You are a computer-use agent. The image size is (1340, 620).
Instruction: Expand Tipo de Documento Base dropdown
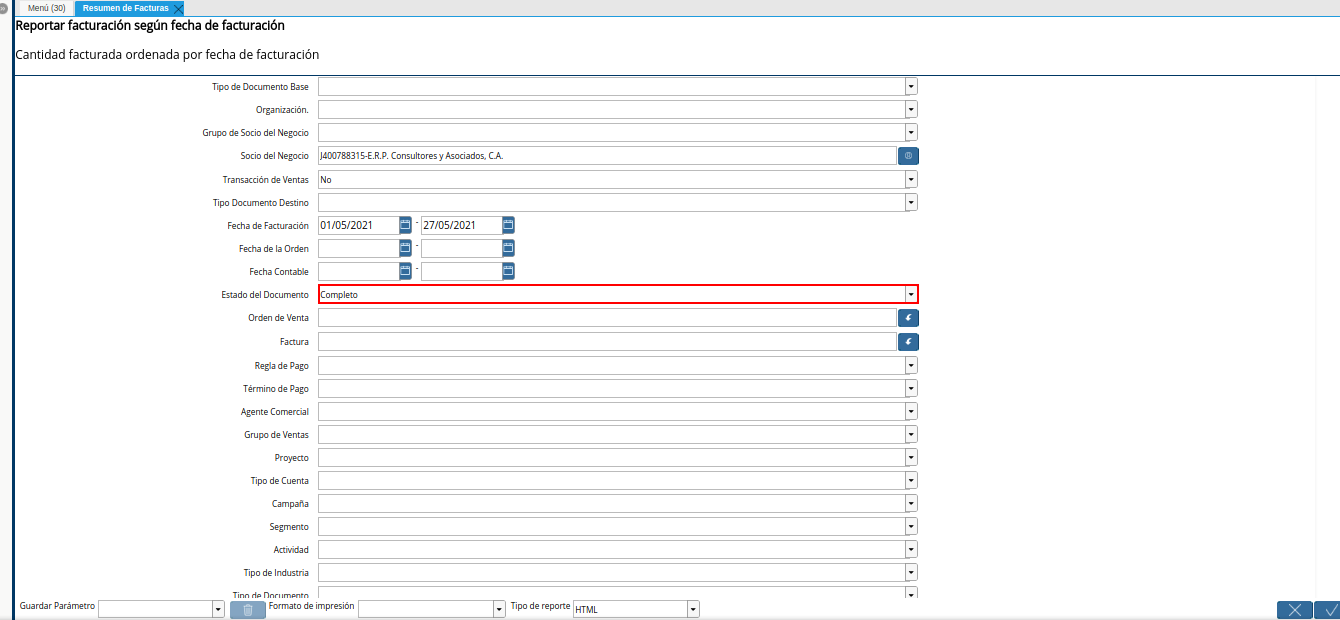pyautogui.click(x=911, y=87)
